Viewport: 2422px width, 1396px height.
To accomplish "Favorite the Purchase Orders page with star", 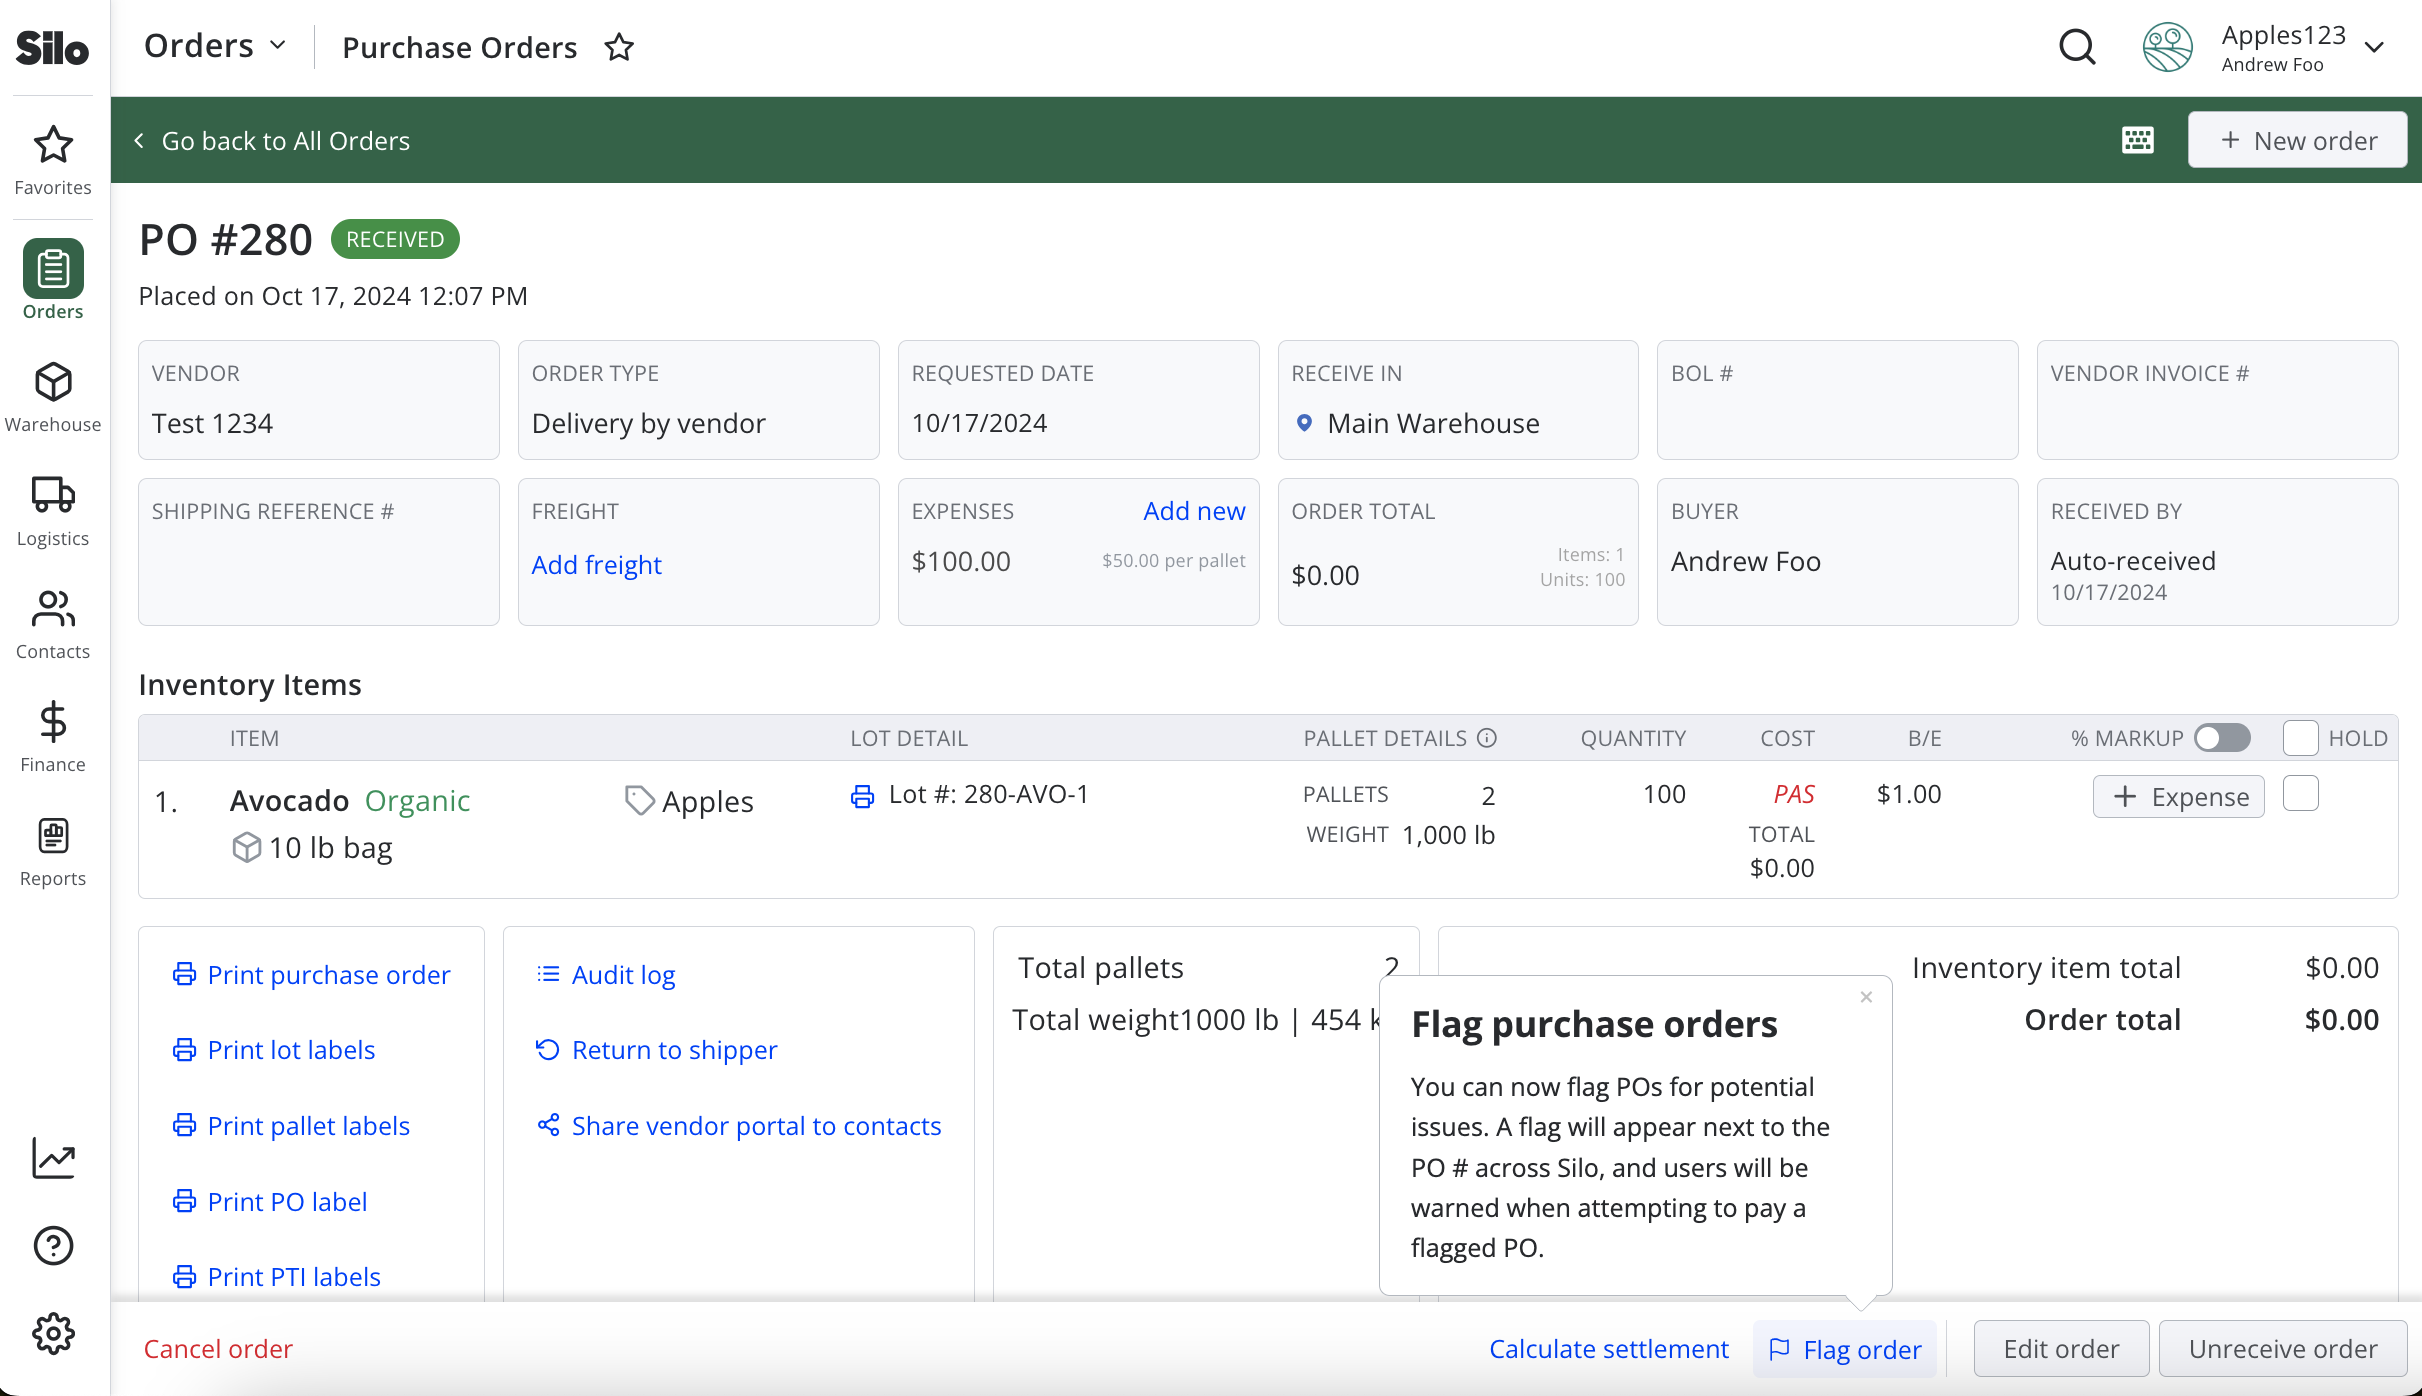I will coord(619,47).
